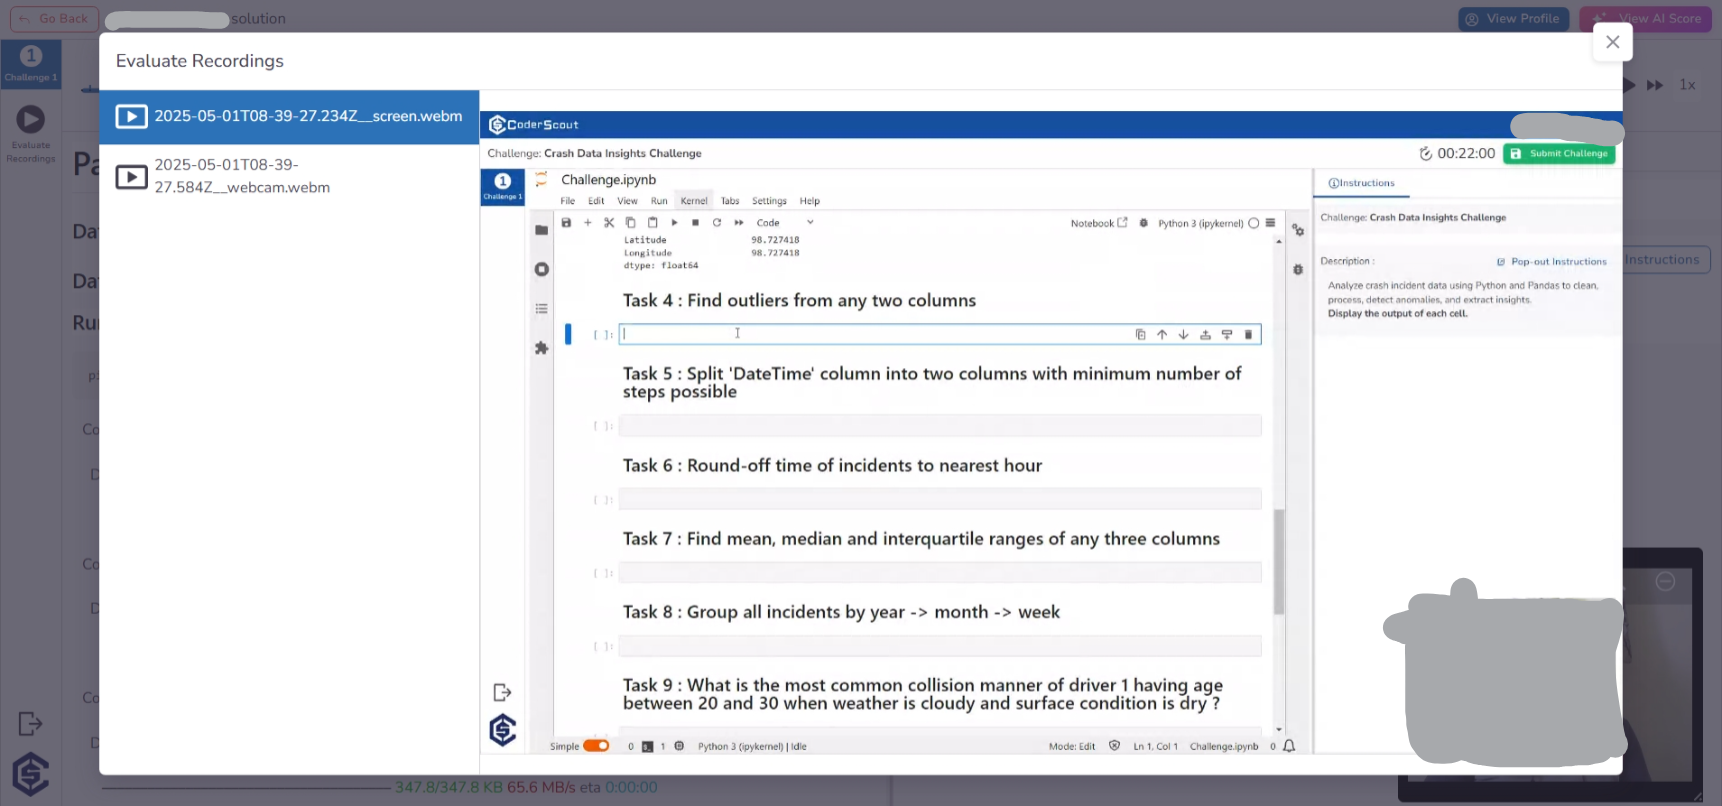1722x806 pixels.
Task: Save the notebook with the floppy disk icon
Action: [x=566, y=223]
